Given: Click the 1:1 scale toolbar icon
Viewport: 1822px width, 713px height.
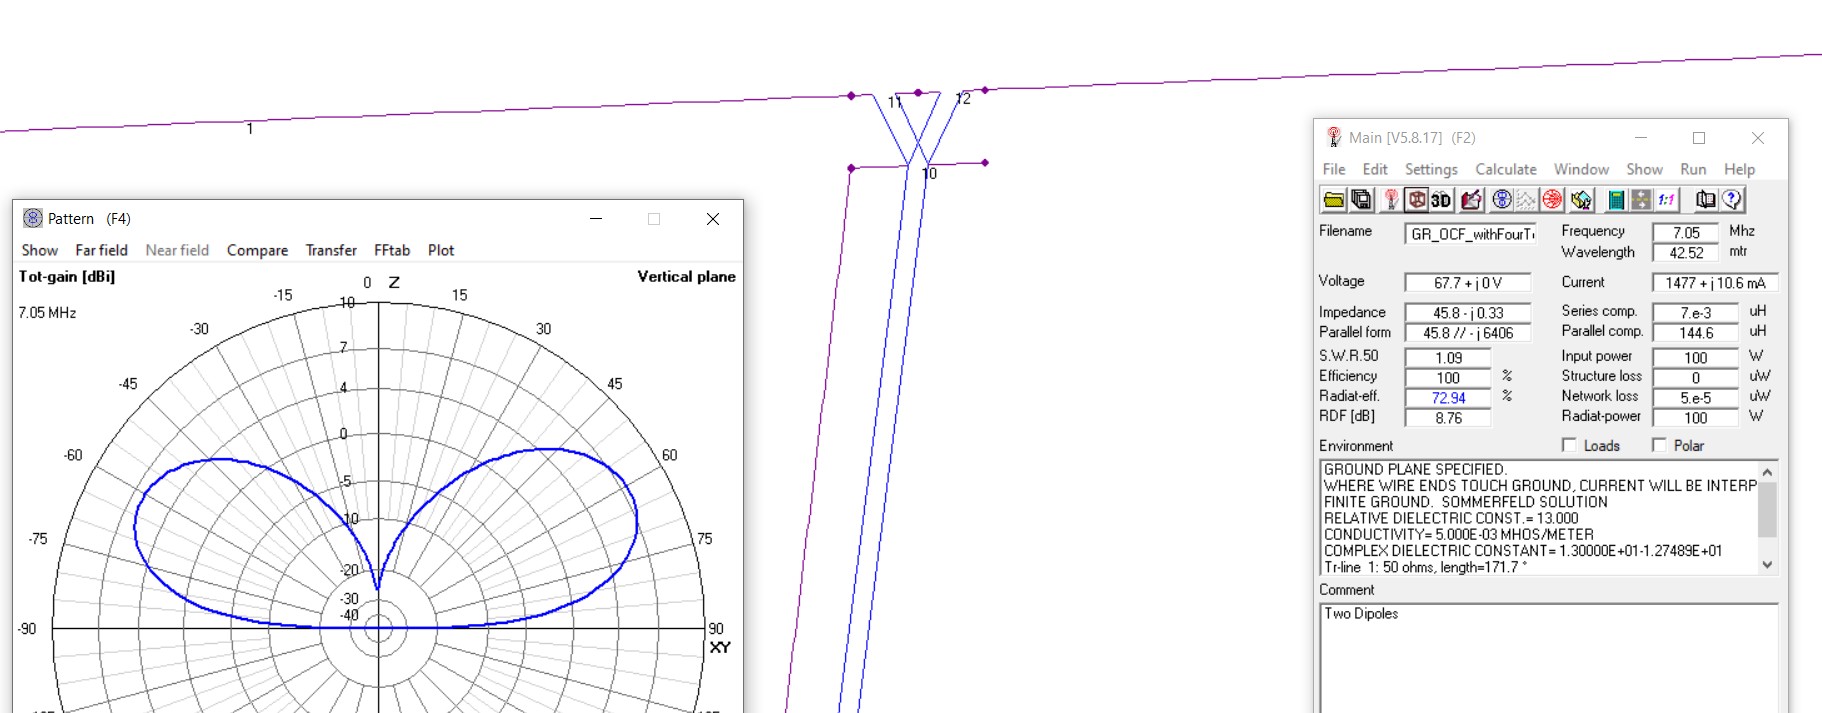Looking at the screenshot, I should coord(1666,200).
